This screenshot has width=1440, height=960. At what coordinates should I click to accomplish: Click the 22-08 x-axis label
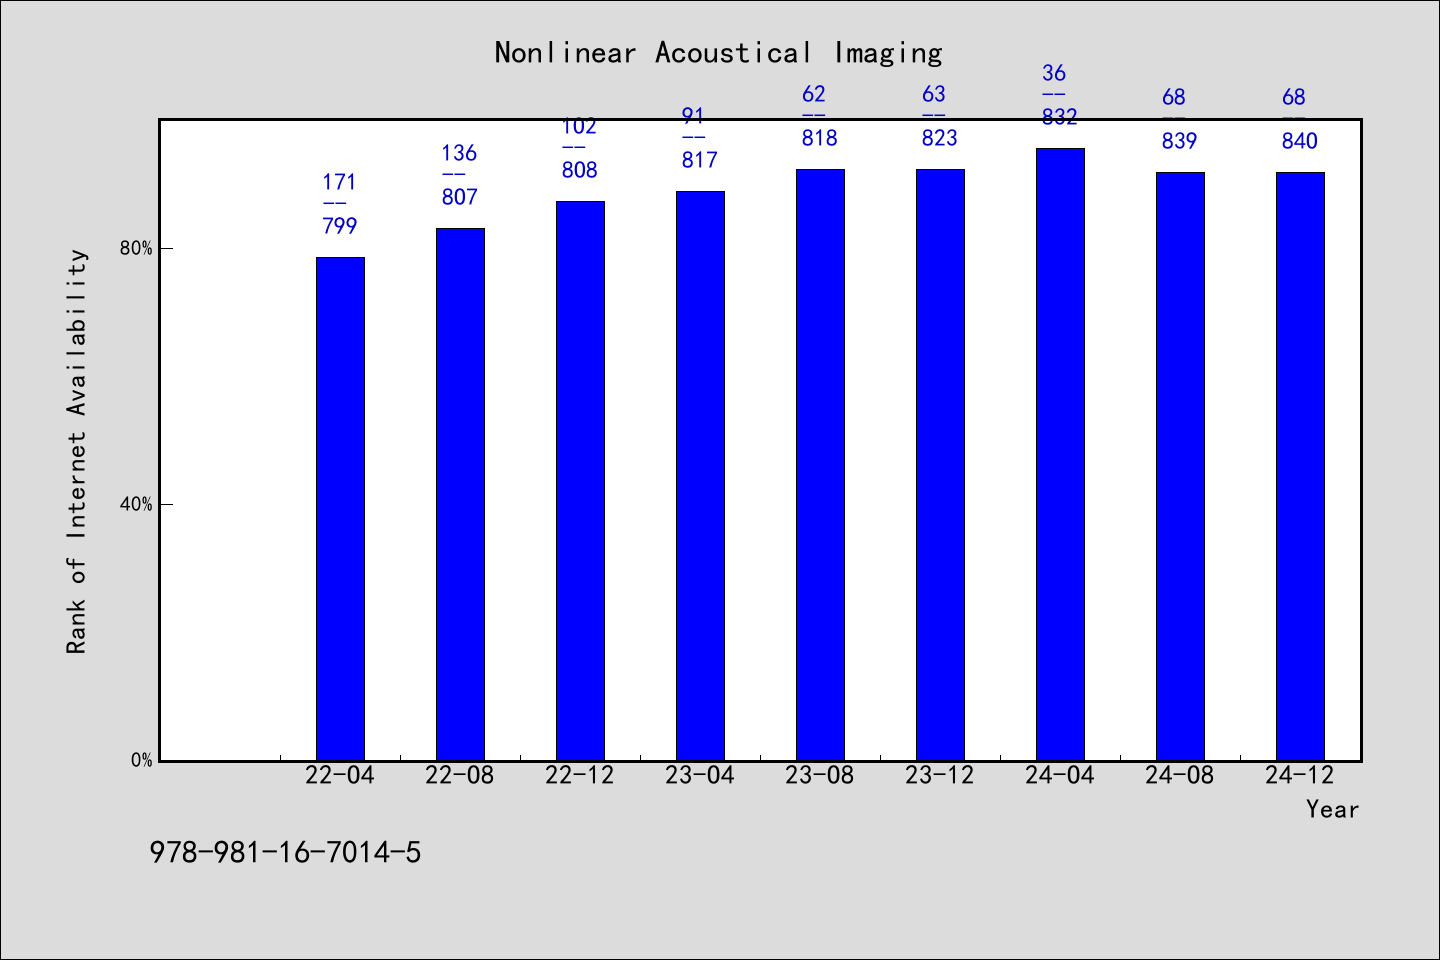(x=460, y=775)
